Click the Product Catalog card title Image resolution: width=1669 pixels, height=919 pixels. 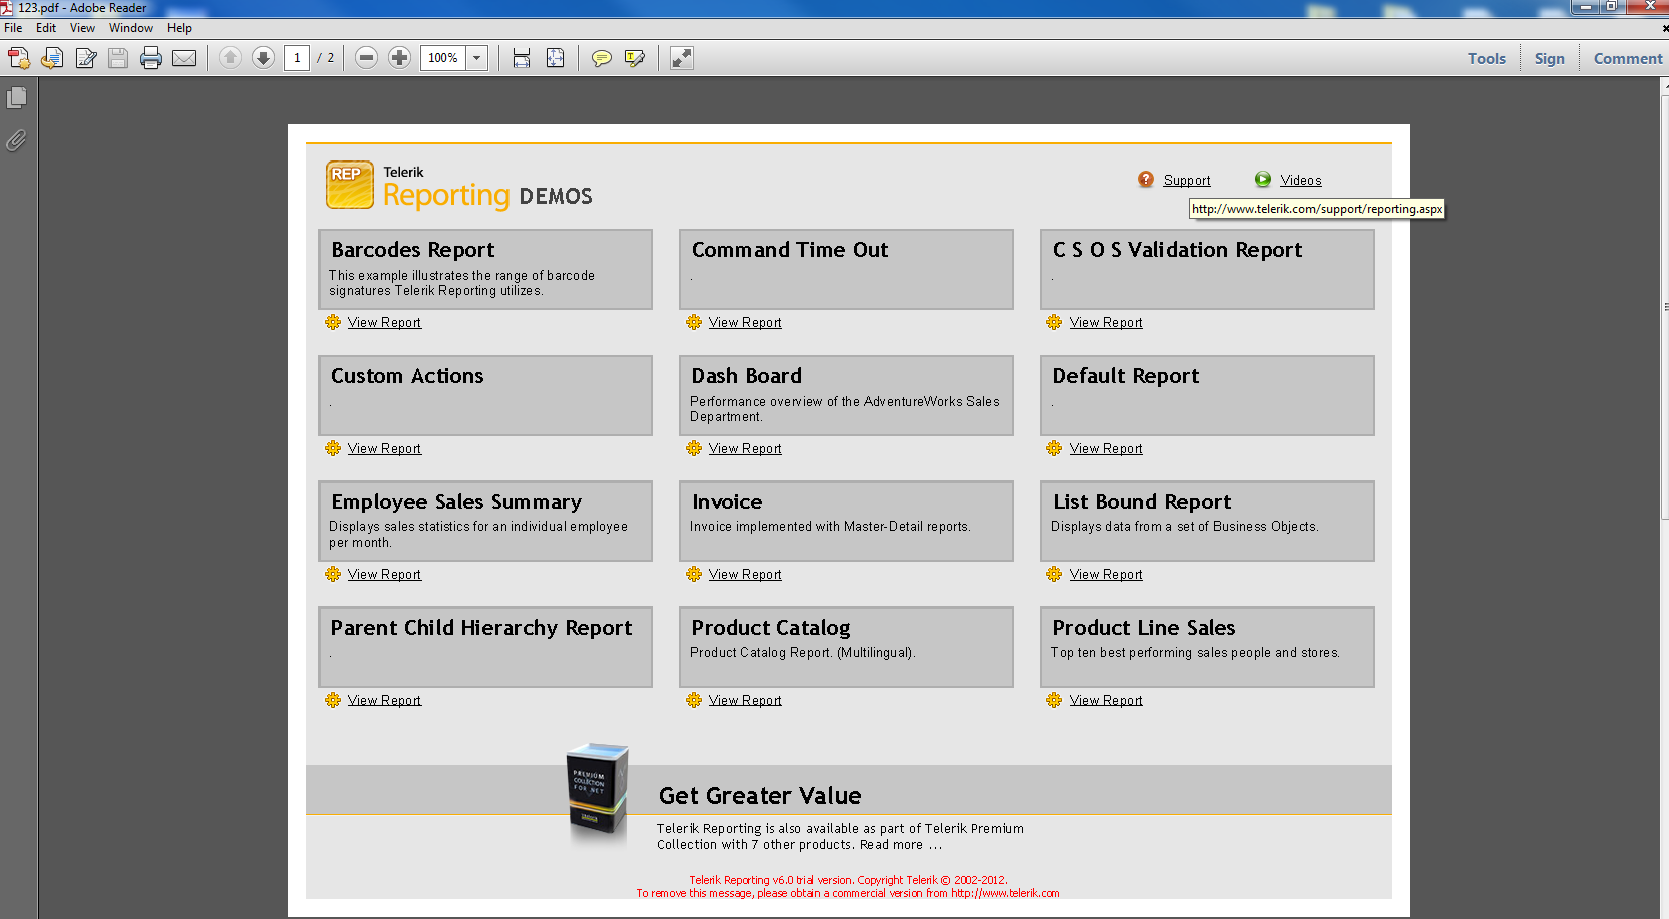[771, 628]
